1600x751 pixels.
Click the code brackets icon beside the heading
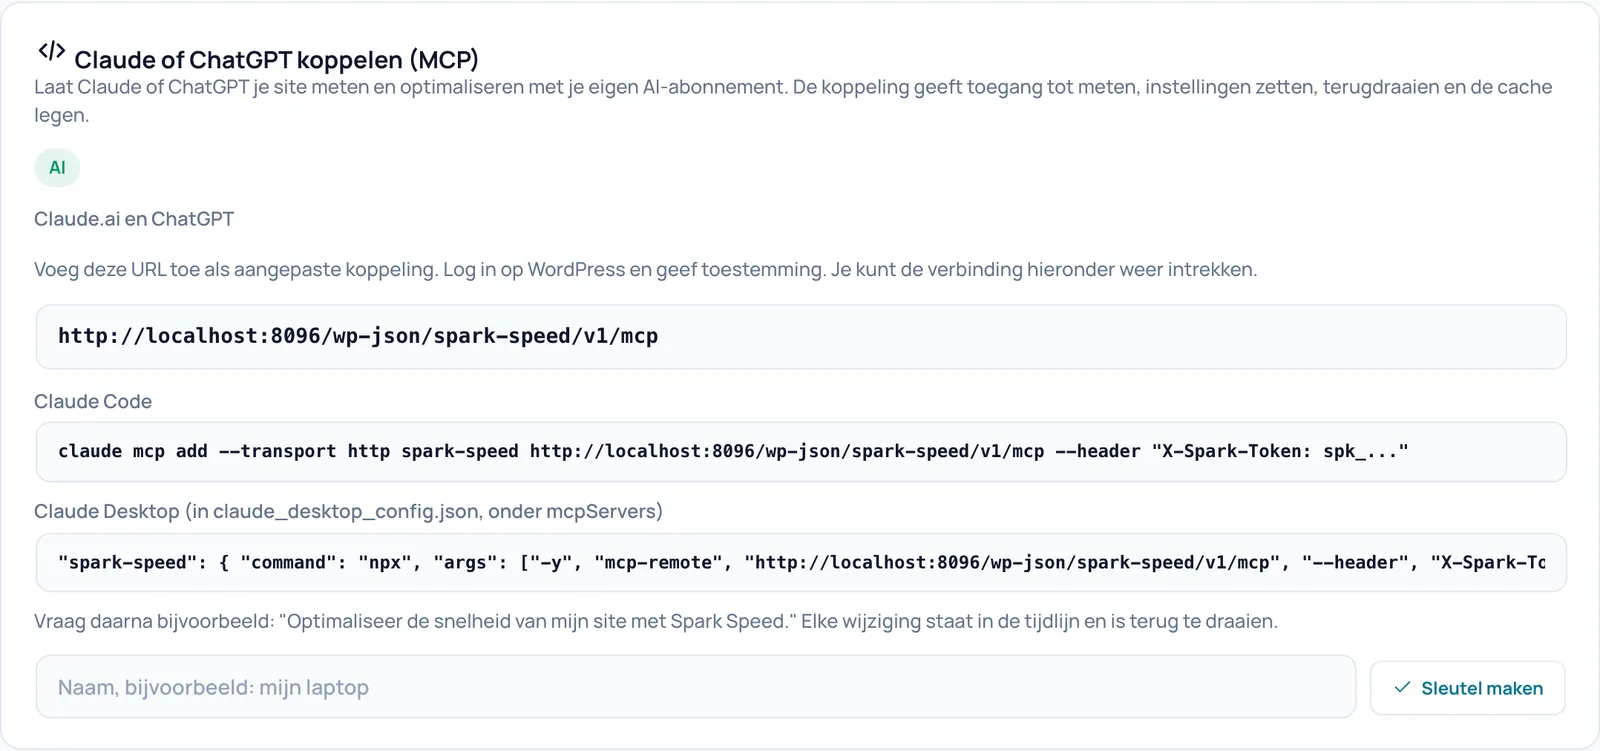click(x=51, y=50)
